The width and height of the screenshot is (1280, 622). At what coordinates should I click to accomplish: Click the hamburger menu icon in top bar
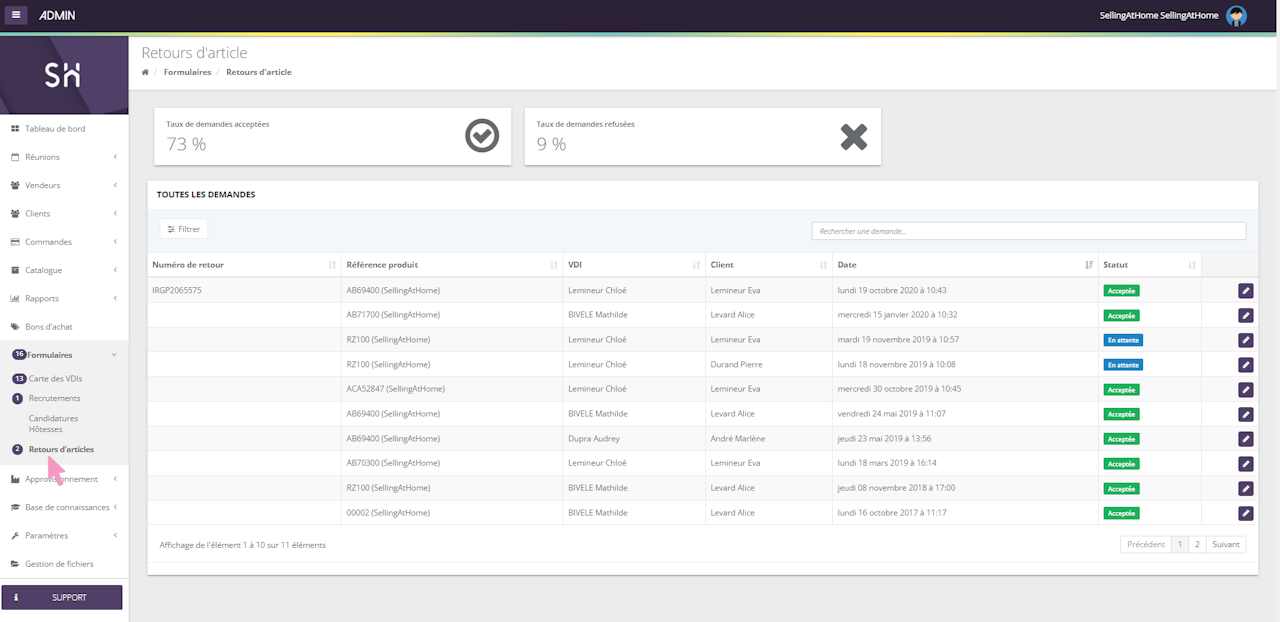pos(18,15)
